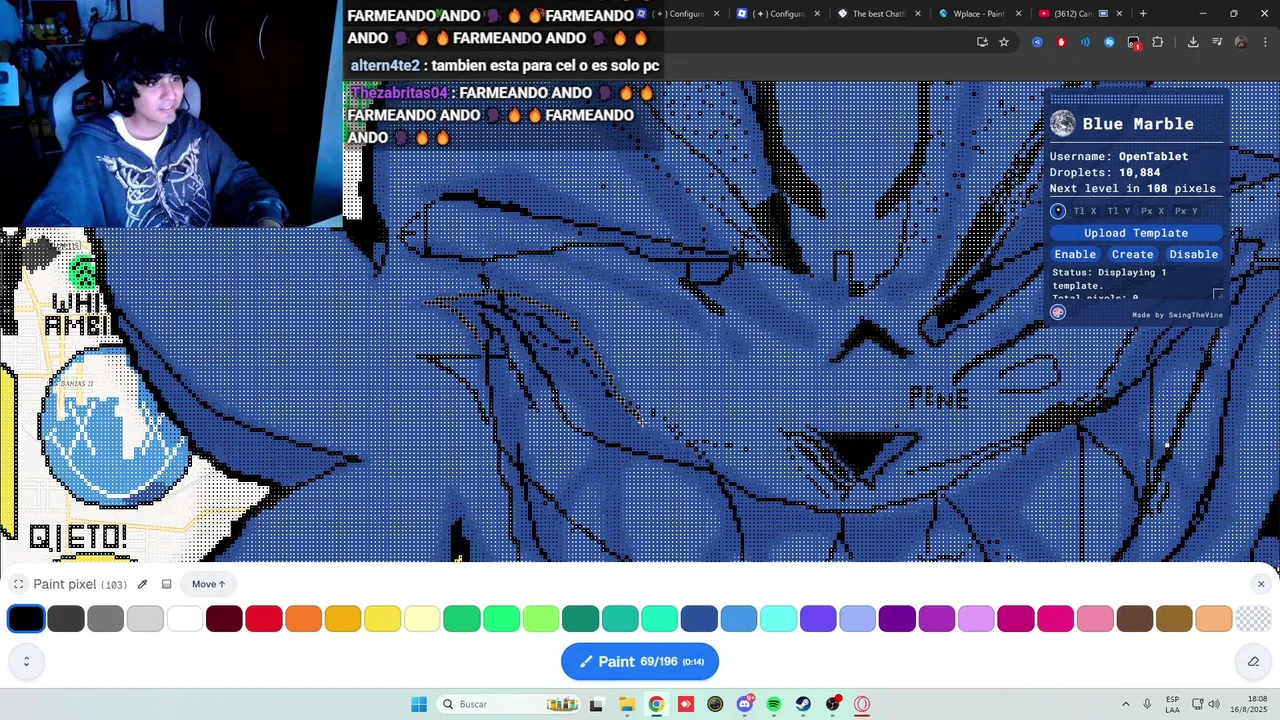Open the Chrome three-dot menu
This screenshot has width=1280, height=720.
pos(1266,42)
